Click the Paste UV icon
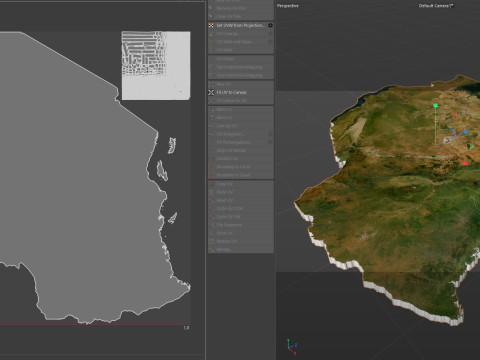Screen dimensions: 480x360 coord(211,192)
